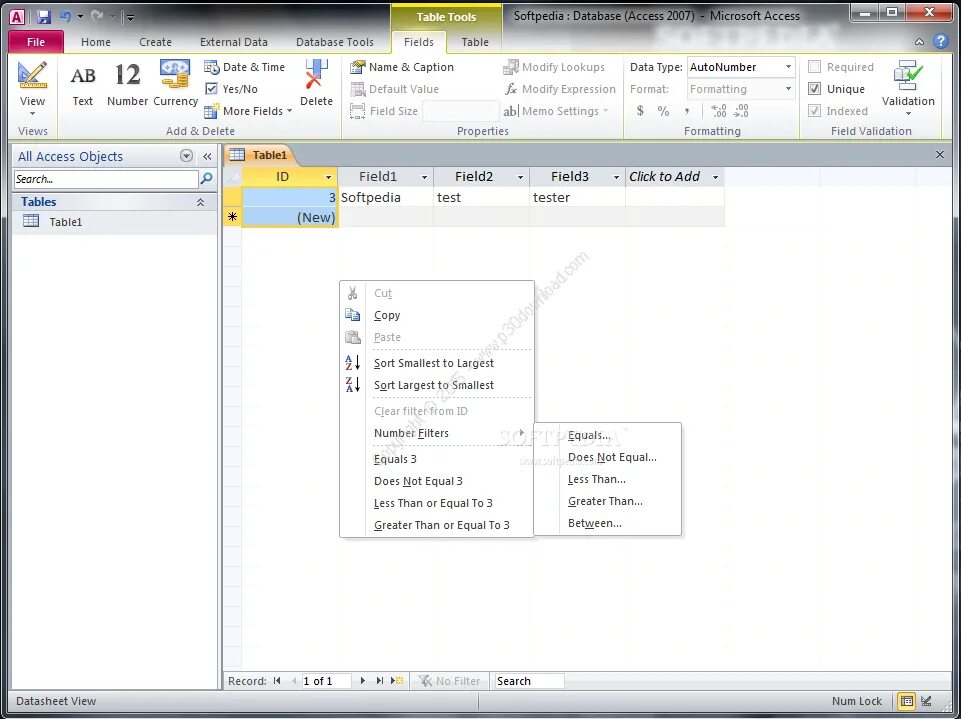Click the record Search box at bottom
This screenshot has width=961, height=719.
[x=529, y=680]
